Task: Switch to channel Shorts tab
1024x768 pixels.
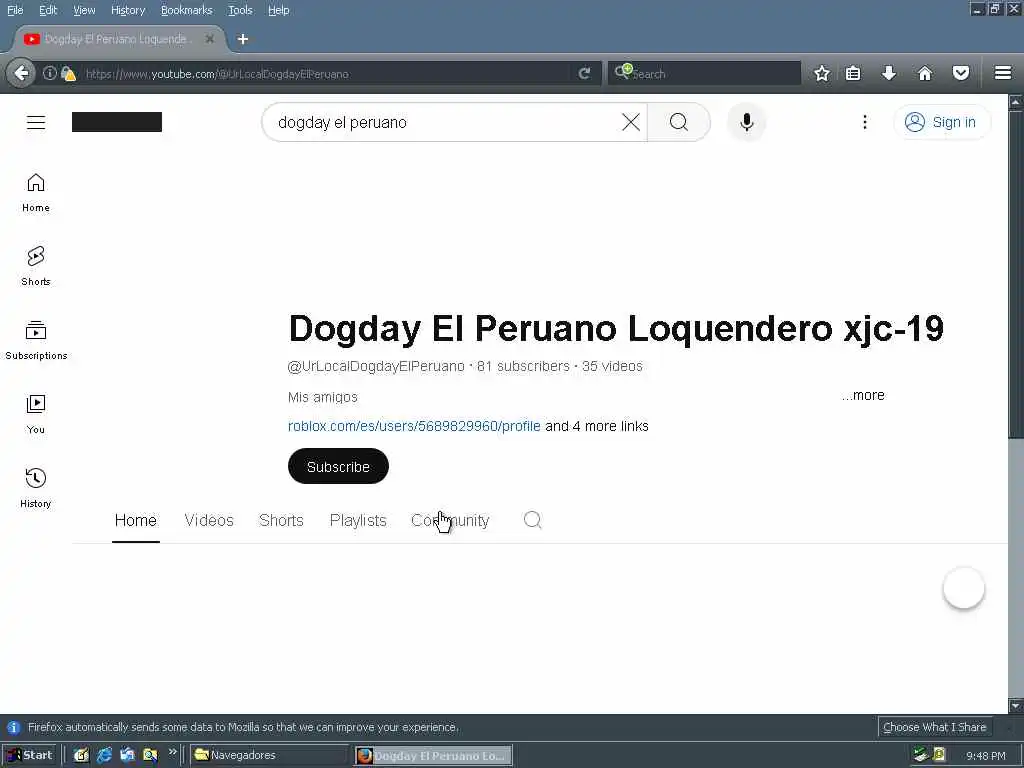Action: (x=281, y=520)
